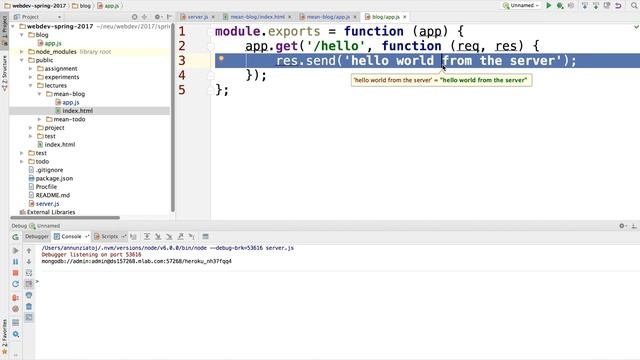Pause the program in the debug sidebar
Screen dimensions: 640x360
tap(16, 262)
